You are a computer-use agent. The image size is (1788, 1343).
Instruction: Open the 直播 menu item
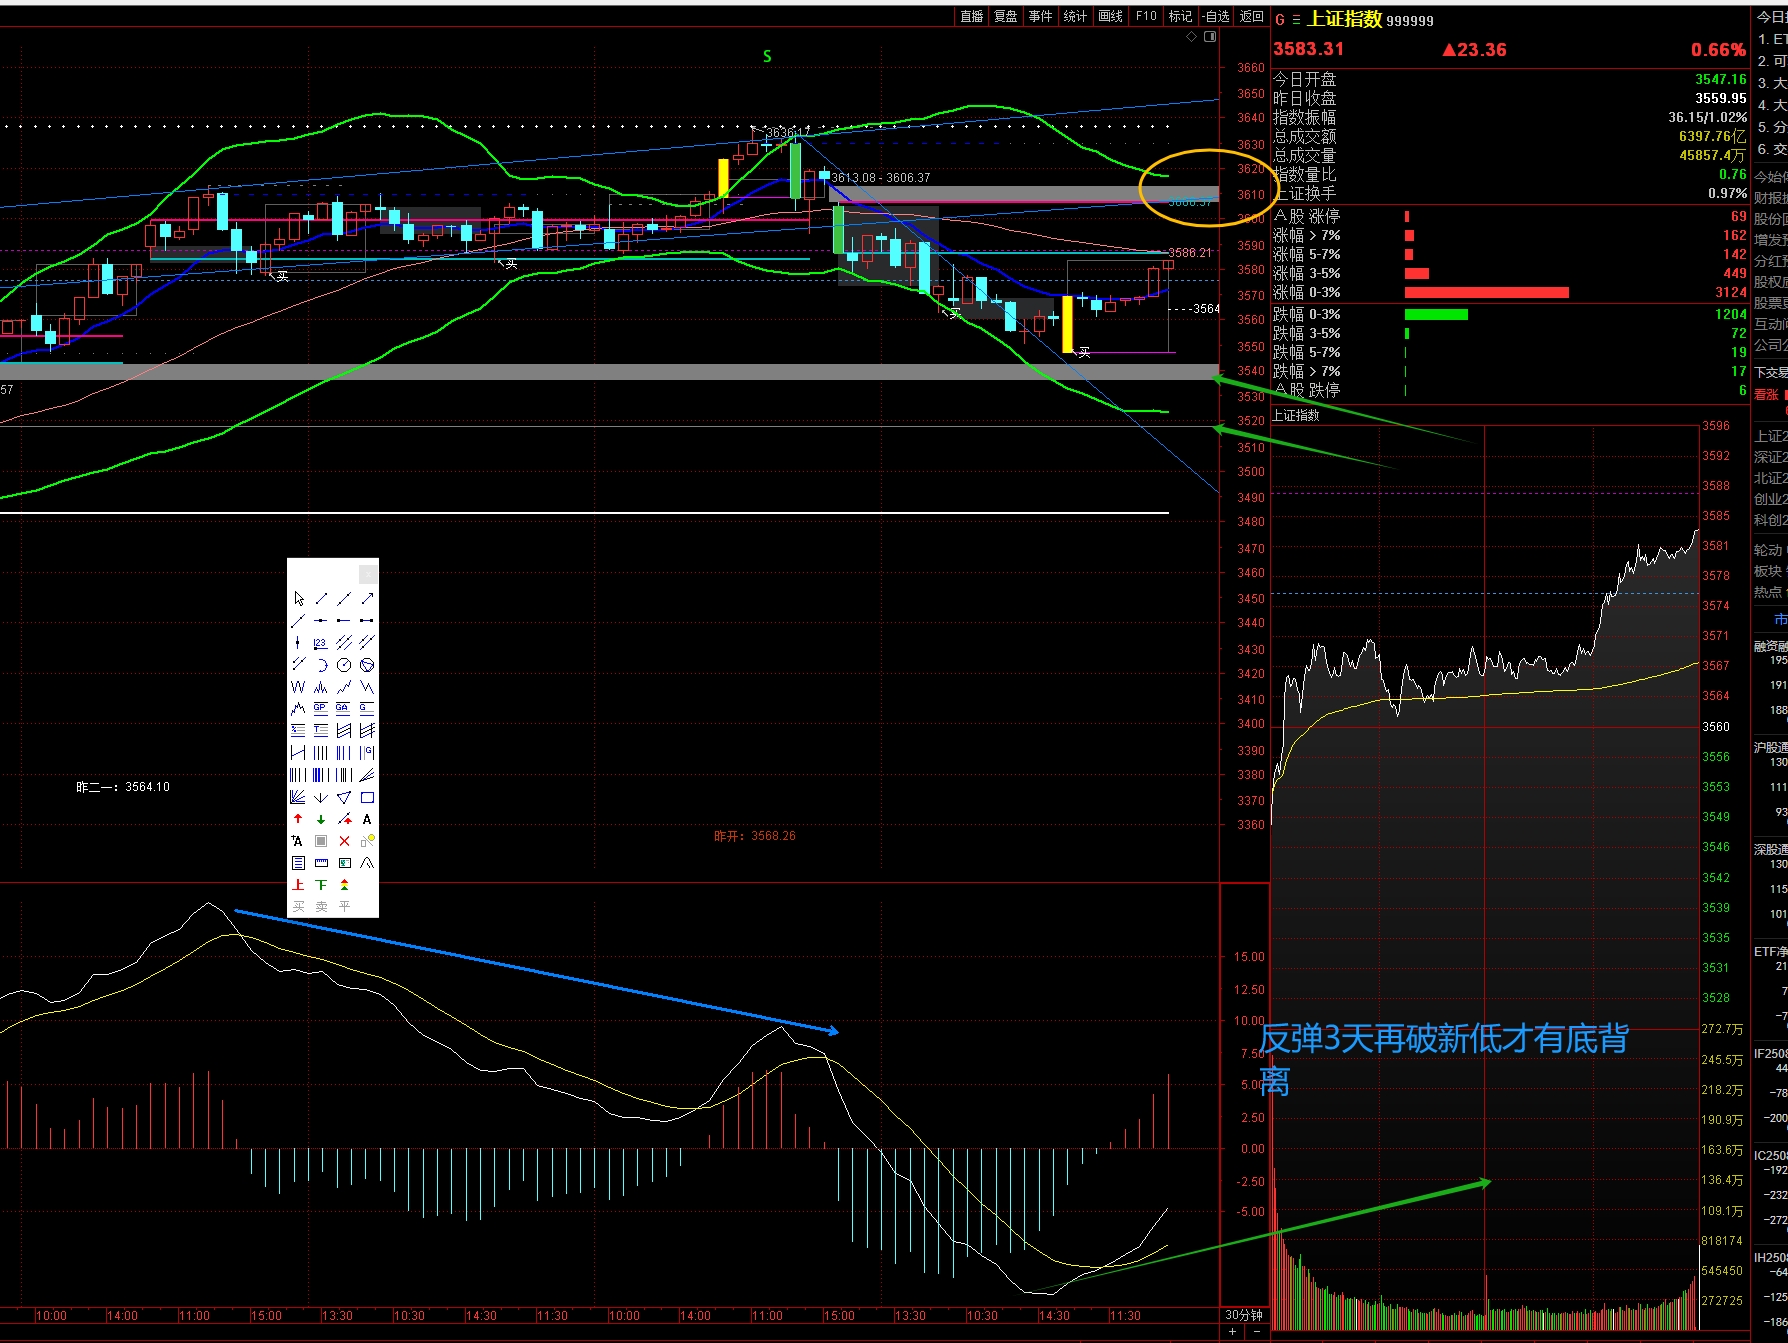(x=972, y=16)
